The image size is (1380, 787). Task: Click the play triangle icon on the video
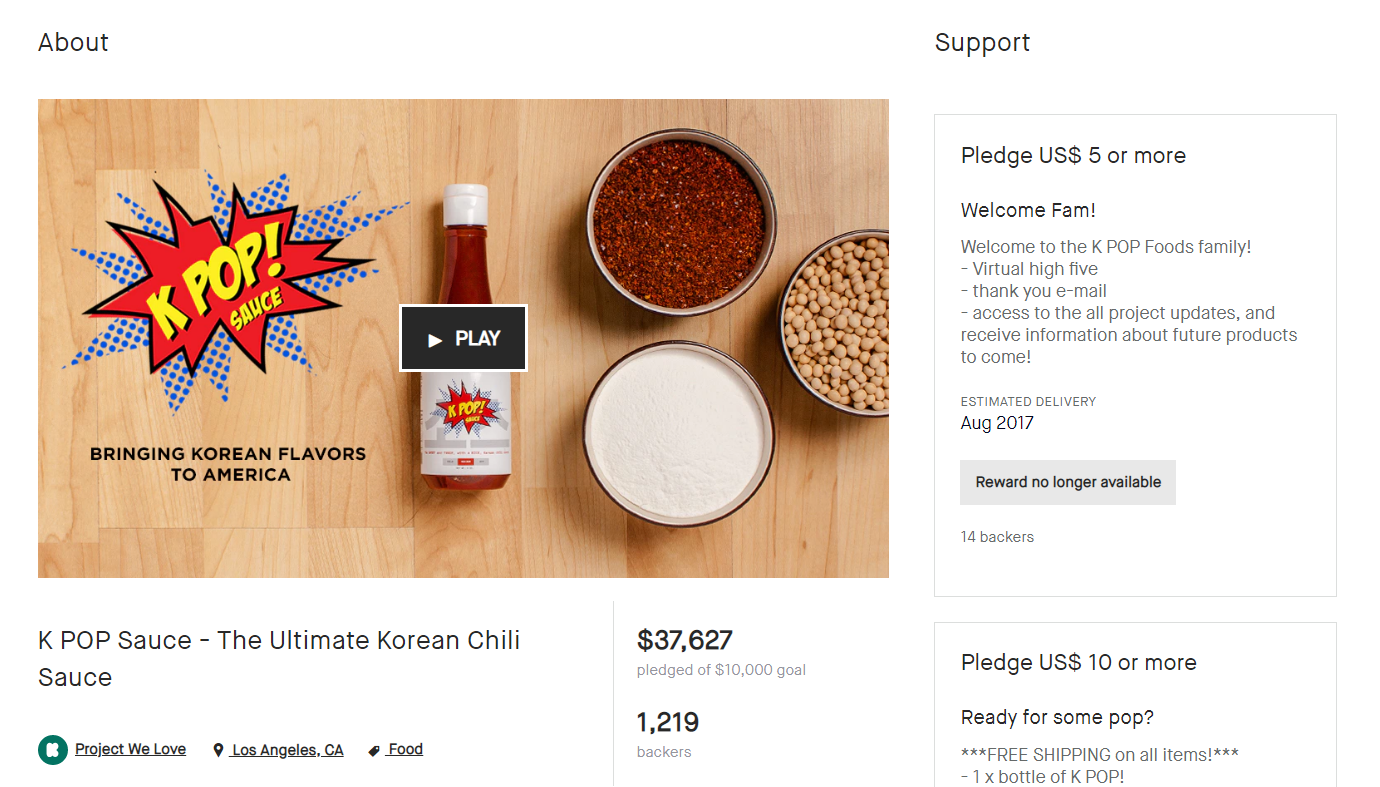click(x=435, y=340)
